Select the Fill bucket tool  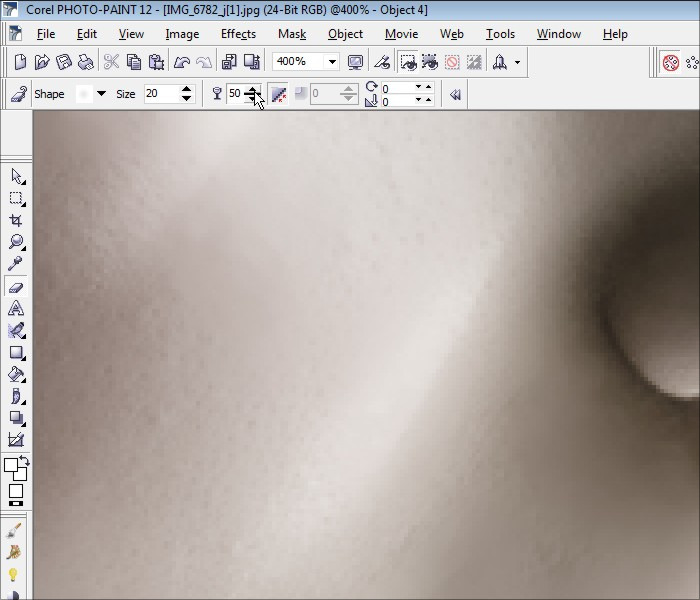17,374
